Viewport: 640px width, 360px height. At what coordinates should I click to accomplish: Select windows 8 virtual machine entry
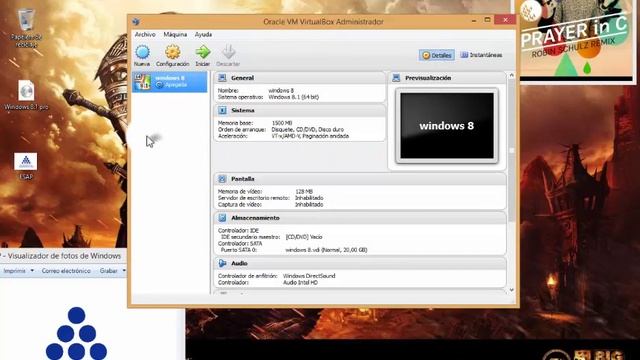coord(169,82)
